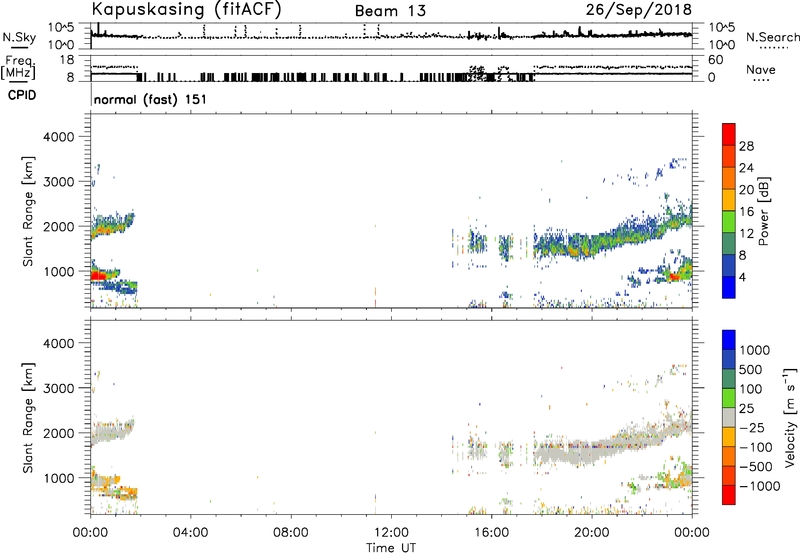Select the "Time UT" axis label
The width and height of the screenshot is (800, 554).
[391, 548]
